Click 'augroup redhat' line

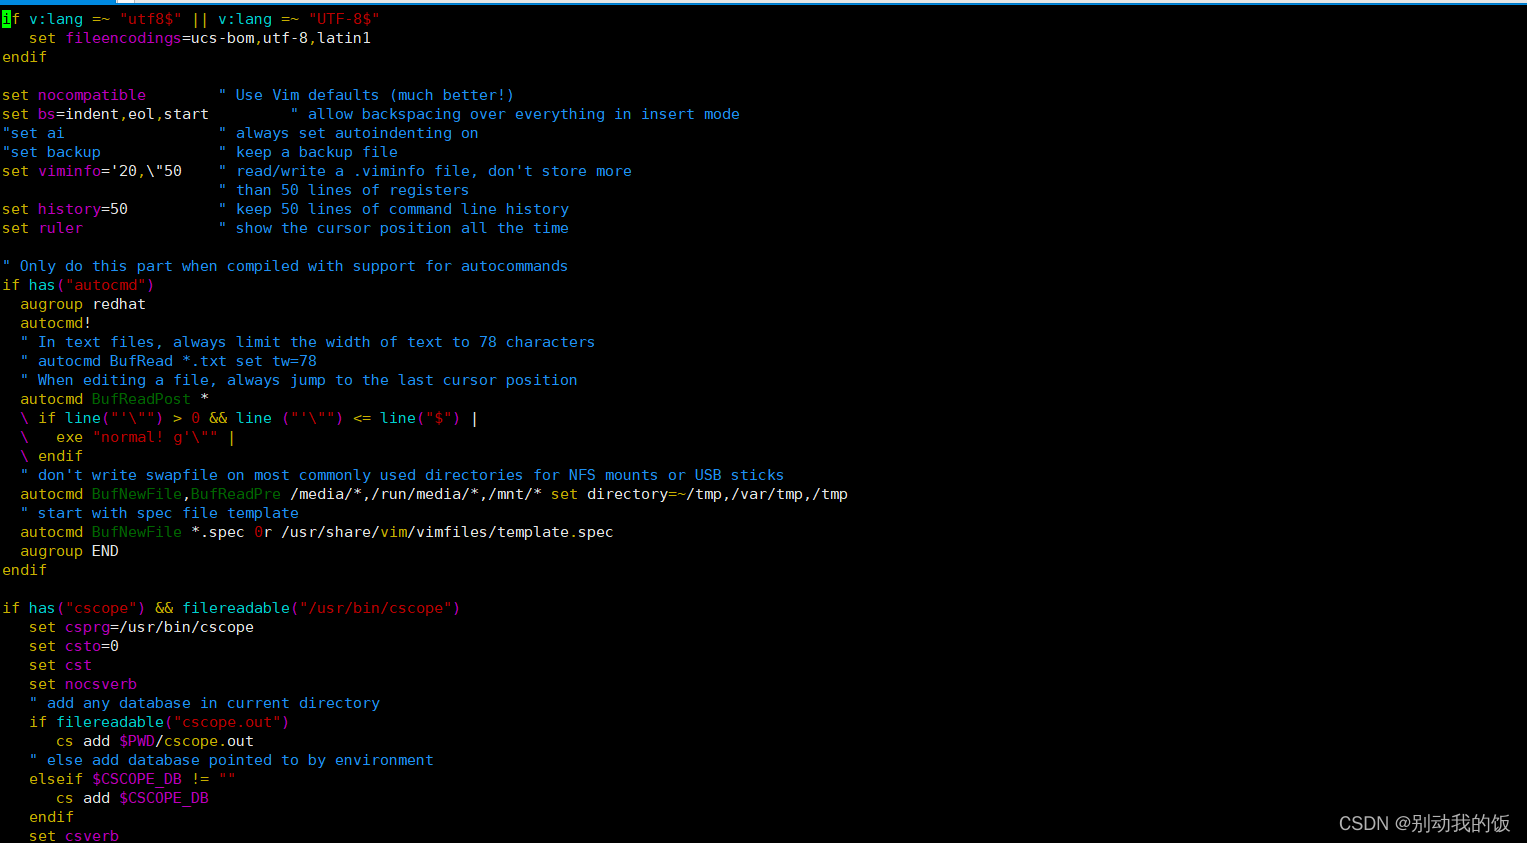click(x=83, y=304)
